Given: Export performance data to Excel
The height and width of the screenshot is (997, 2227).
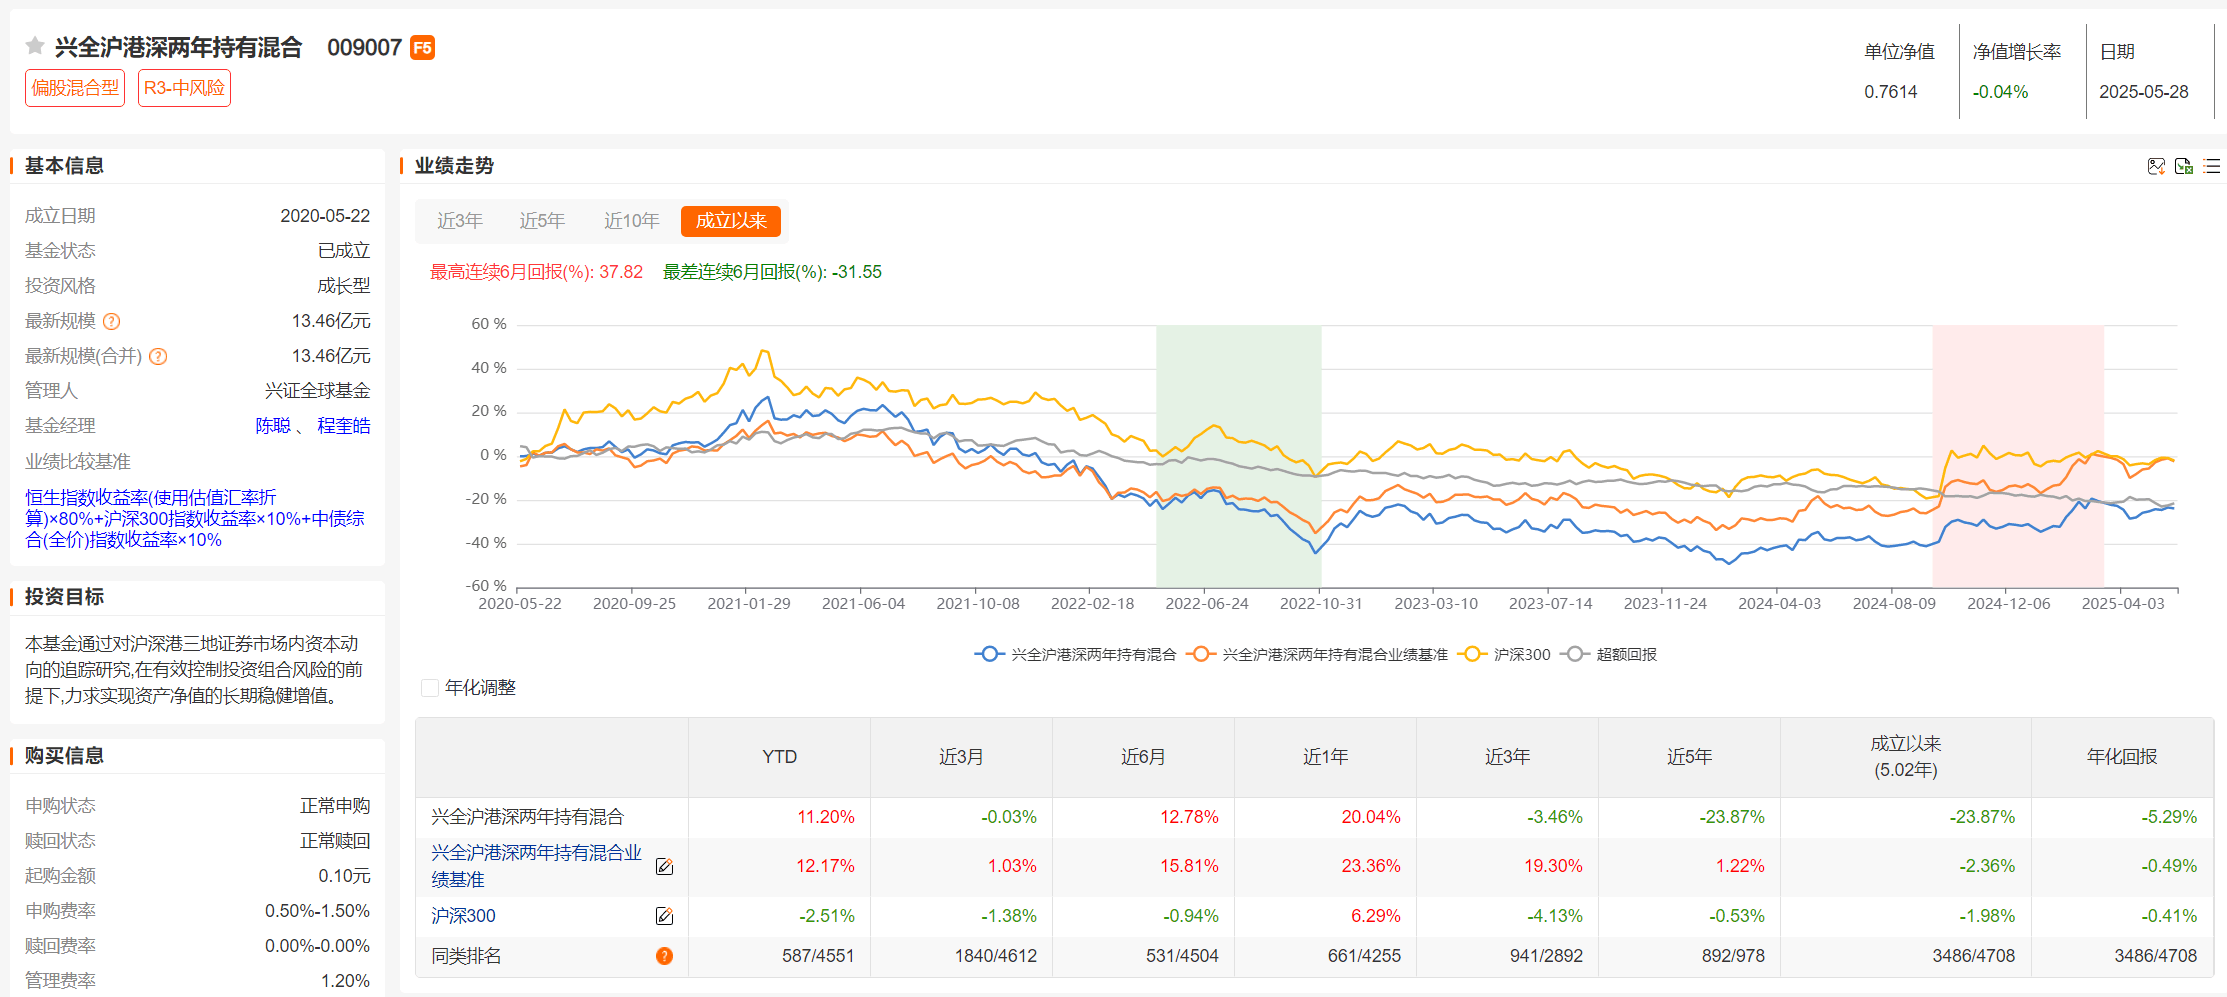Looking at the screenshot, I should [x=2184, y=166].
